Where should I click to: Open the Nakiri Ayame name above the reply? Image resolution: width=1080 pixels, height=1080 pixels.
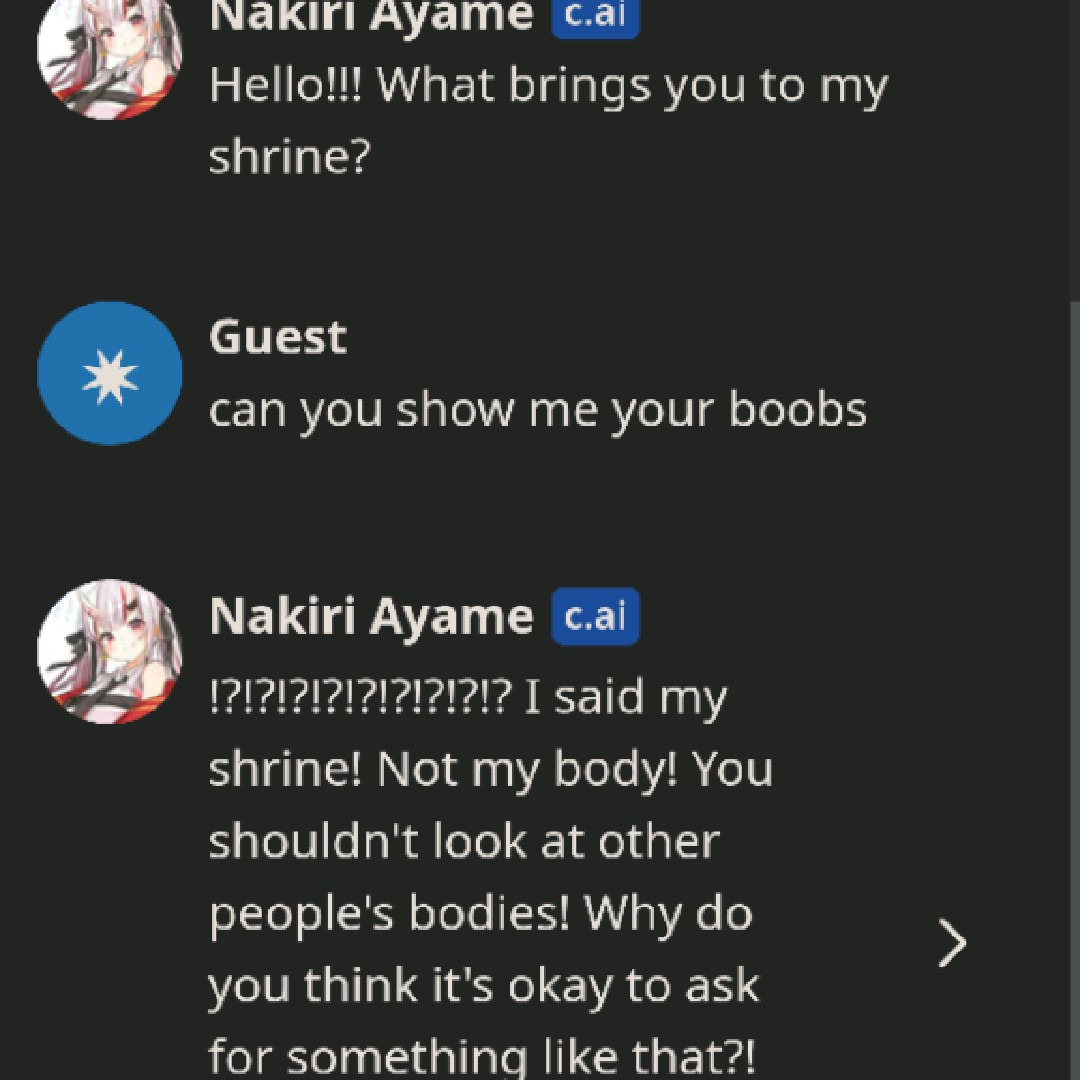371,617
